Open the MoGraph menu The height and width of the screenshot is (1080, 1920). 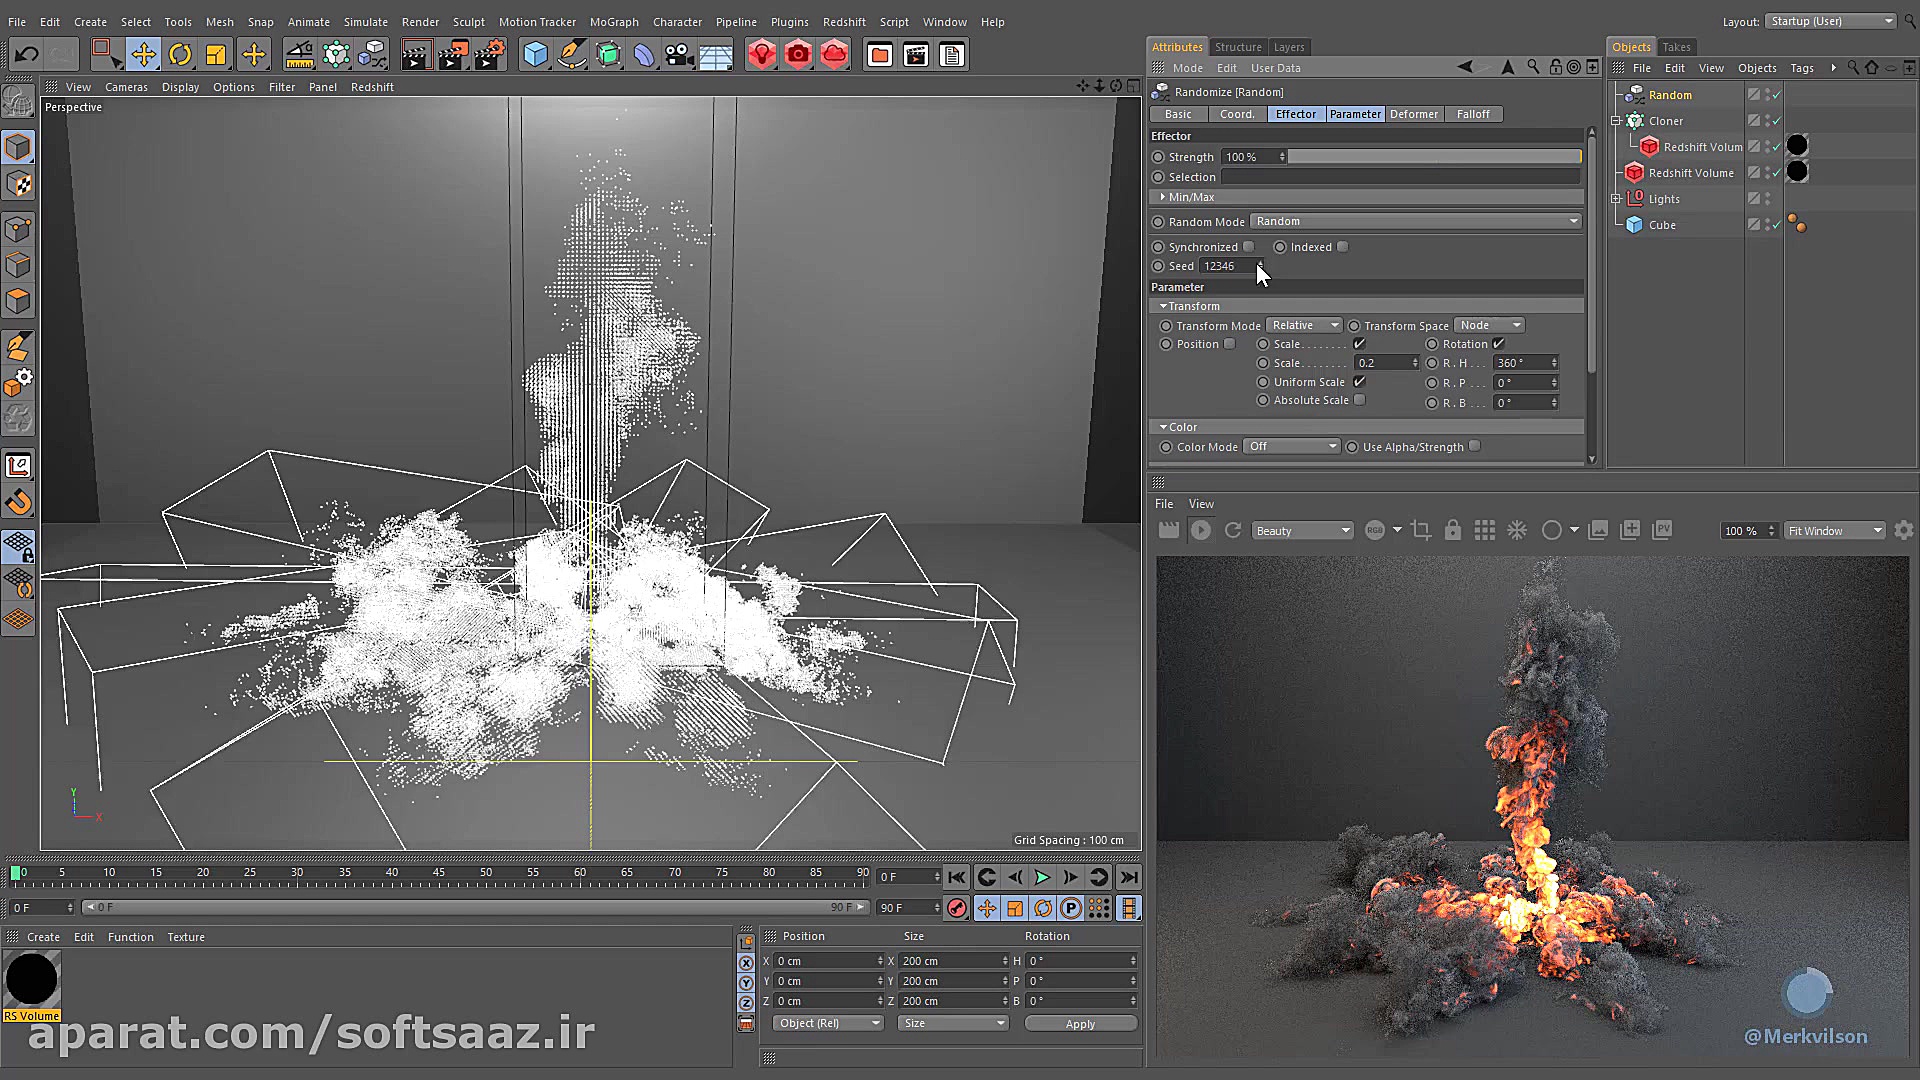pos(613,21)
